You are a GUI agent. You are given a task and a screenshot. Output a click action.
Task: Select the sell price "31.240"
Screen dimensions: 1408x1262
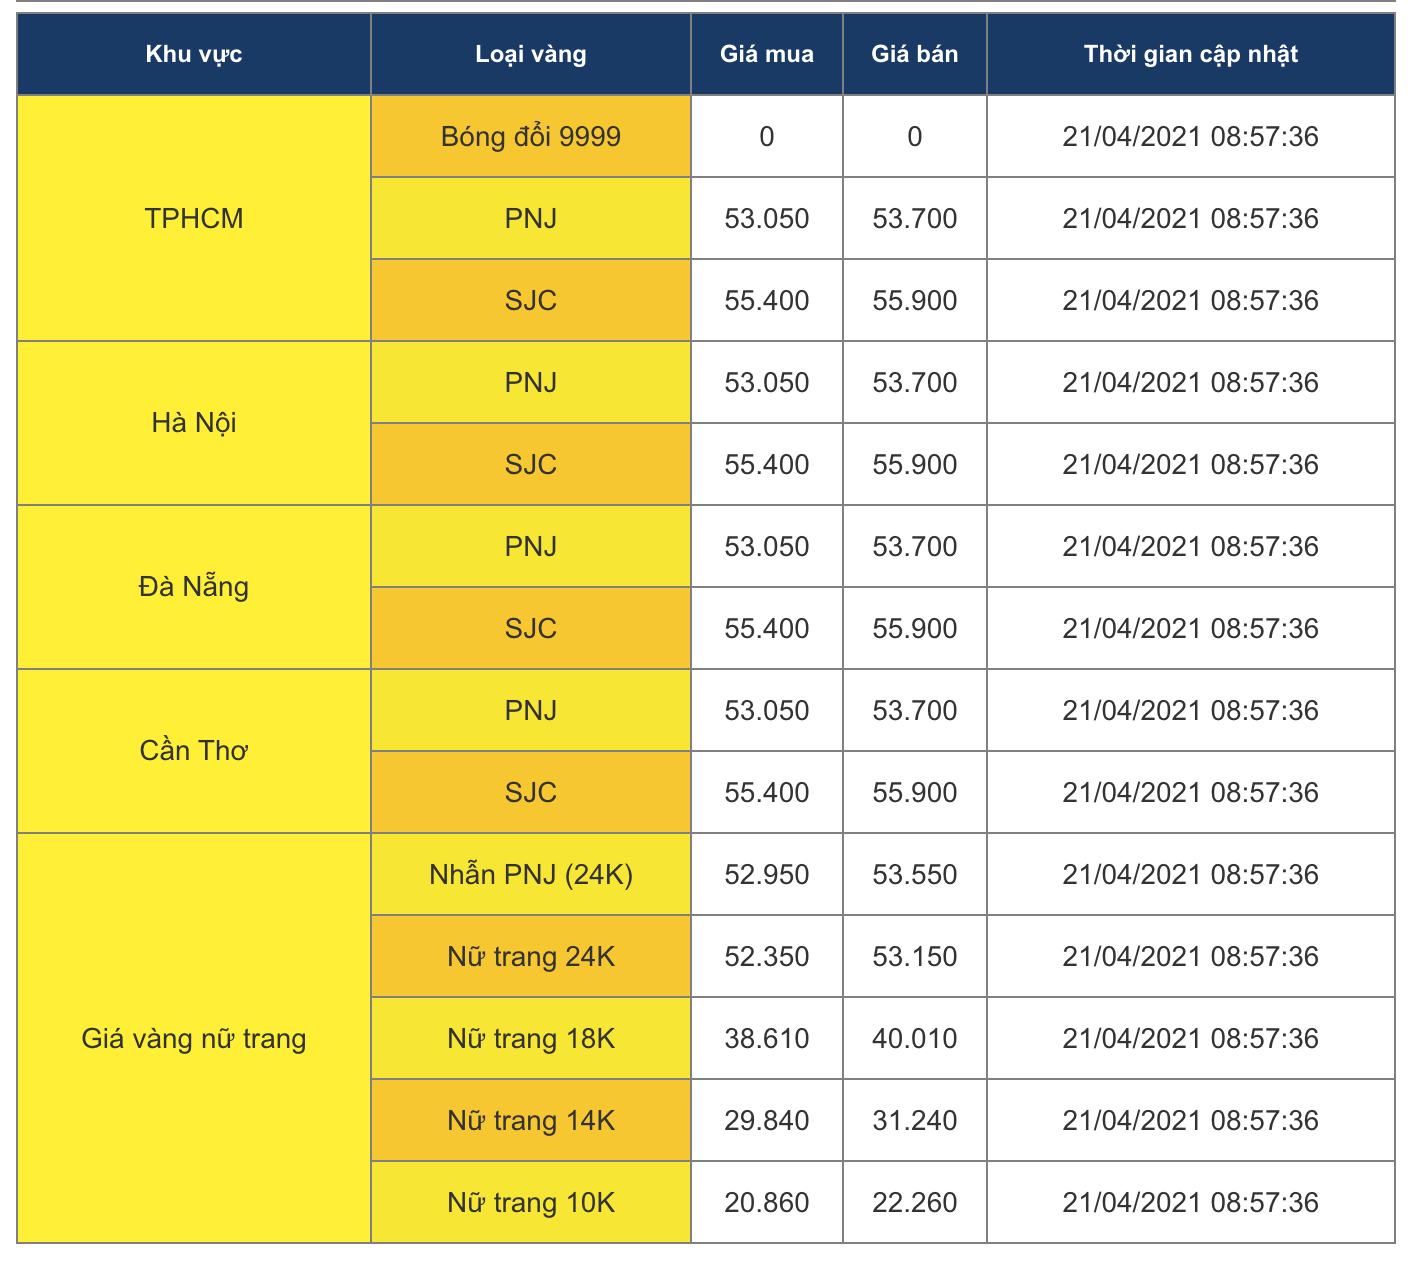tap(915, 1120)
